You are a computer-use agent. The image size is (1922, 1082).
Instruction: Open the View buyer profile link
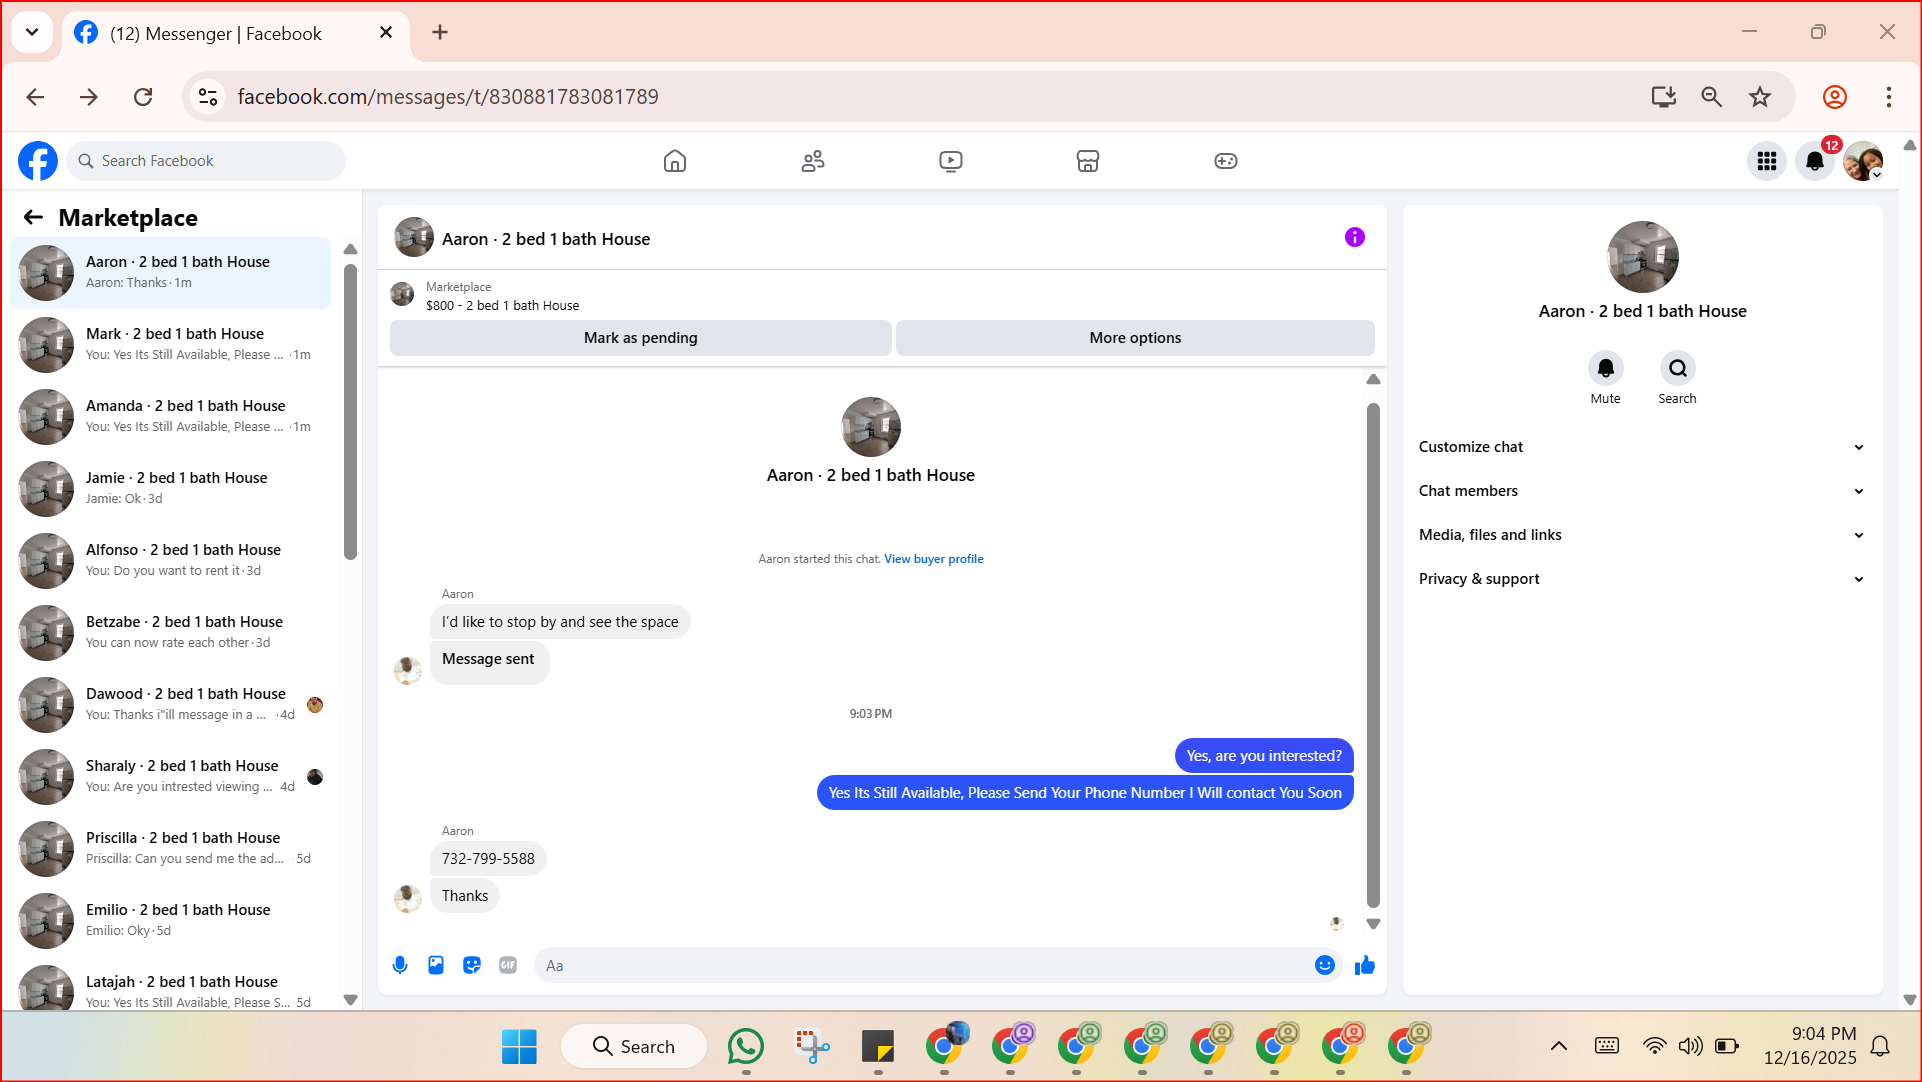(934, 559)
